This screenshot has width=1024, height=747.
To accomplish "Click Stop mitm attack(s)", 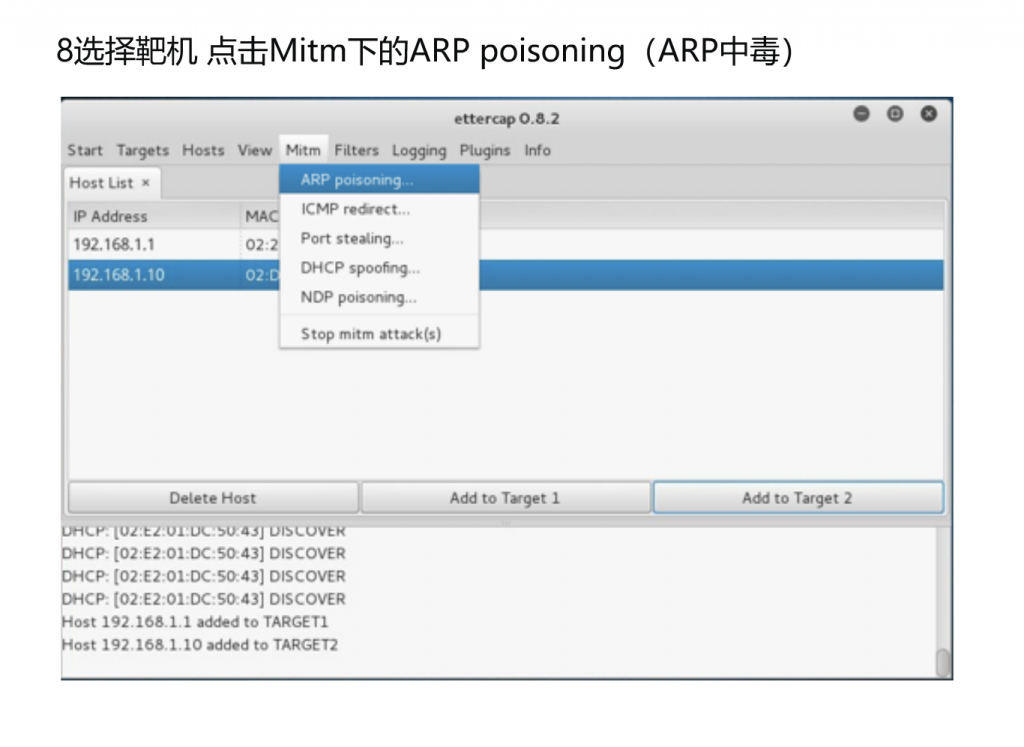I will (x=379, y=334).
